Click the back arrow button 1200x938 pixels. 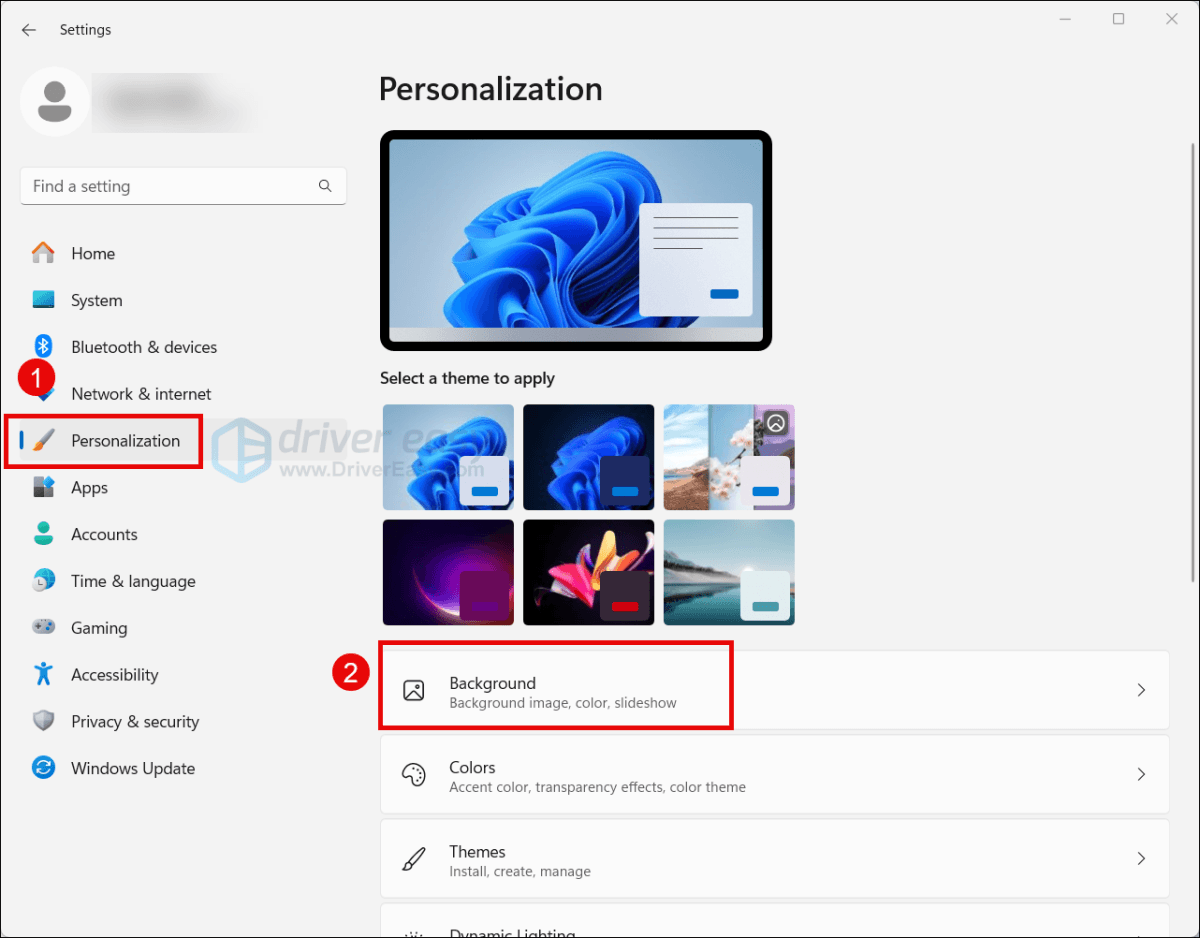coord(28,29)
